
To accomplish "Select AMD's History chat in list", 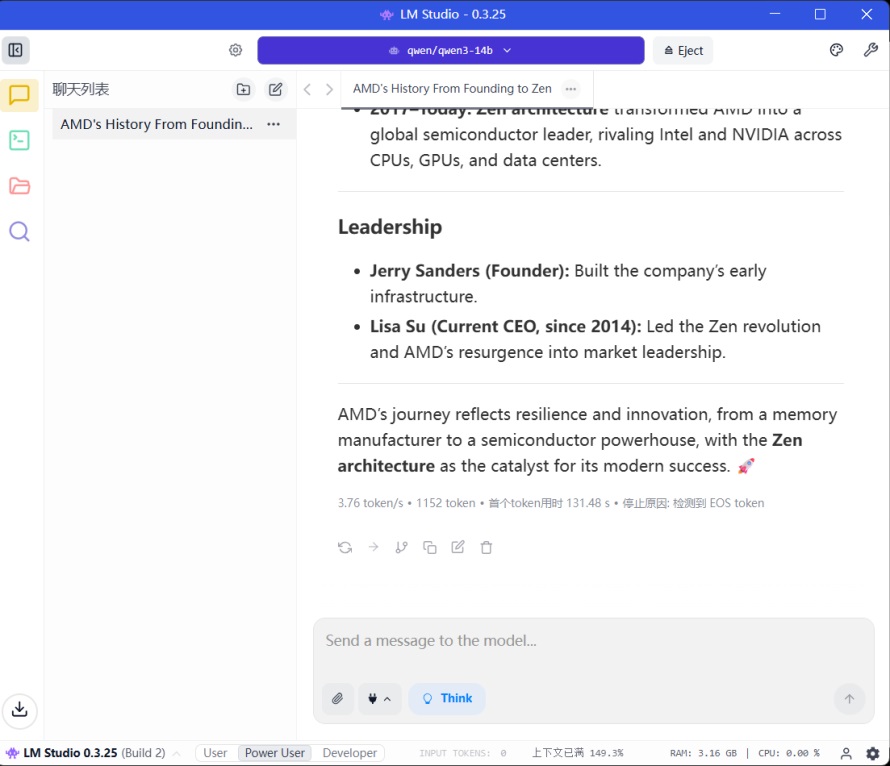I will 156,124.
